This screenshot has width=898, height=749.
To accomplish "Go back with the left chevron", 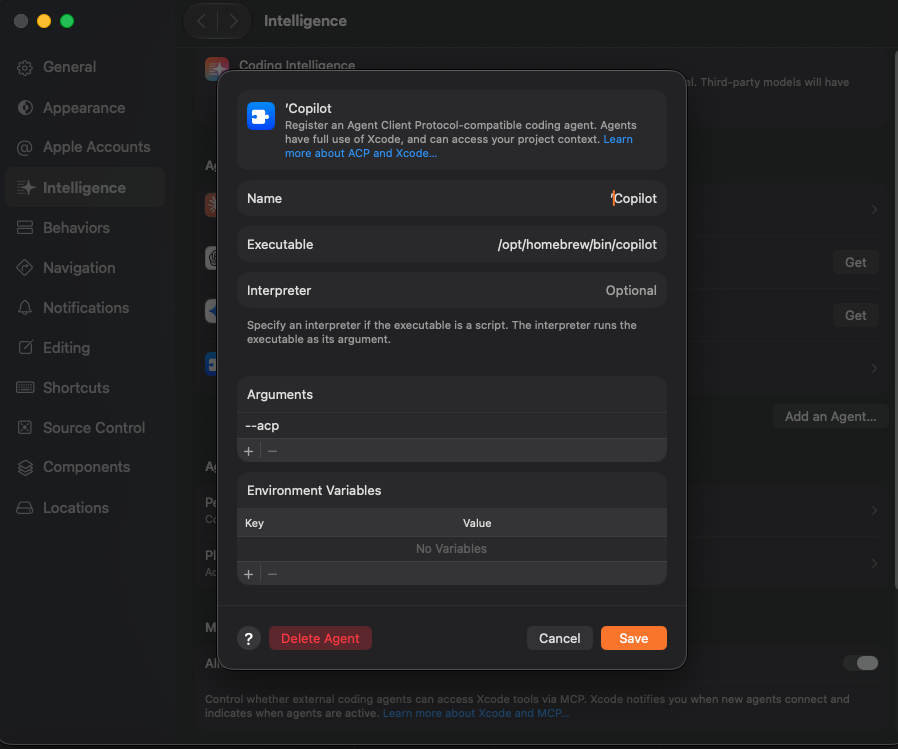I will pos(201,21).
